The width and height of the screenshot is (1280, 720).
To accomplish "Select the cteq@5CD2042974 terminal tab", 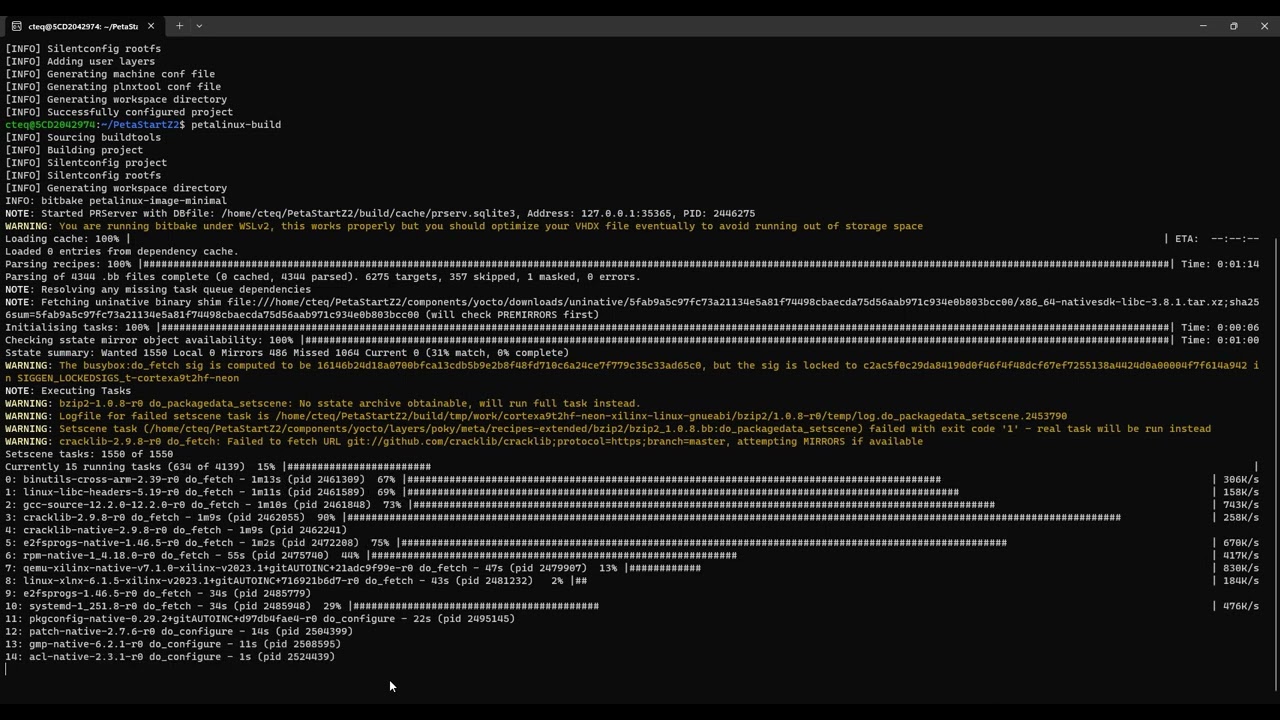I will point(84,26).
